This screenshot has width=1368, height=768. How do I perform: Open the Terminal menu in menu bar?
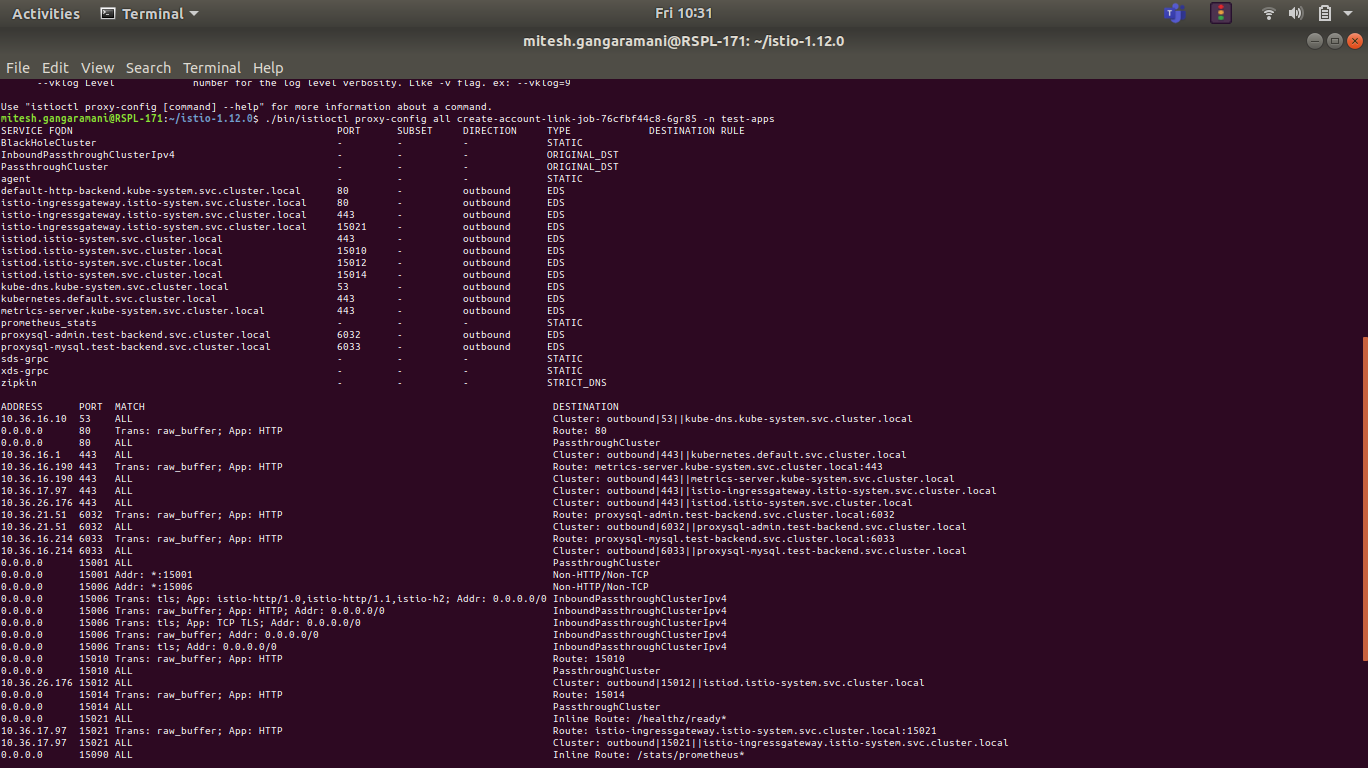click(x=212, y=68)
